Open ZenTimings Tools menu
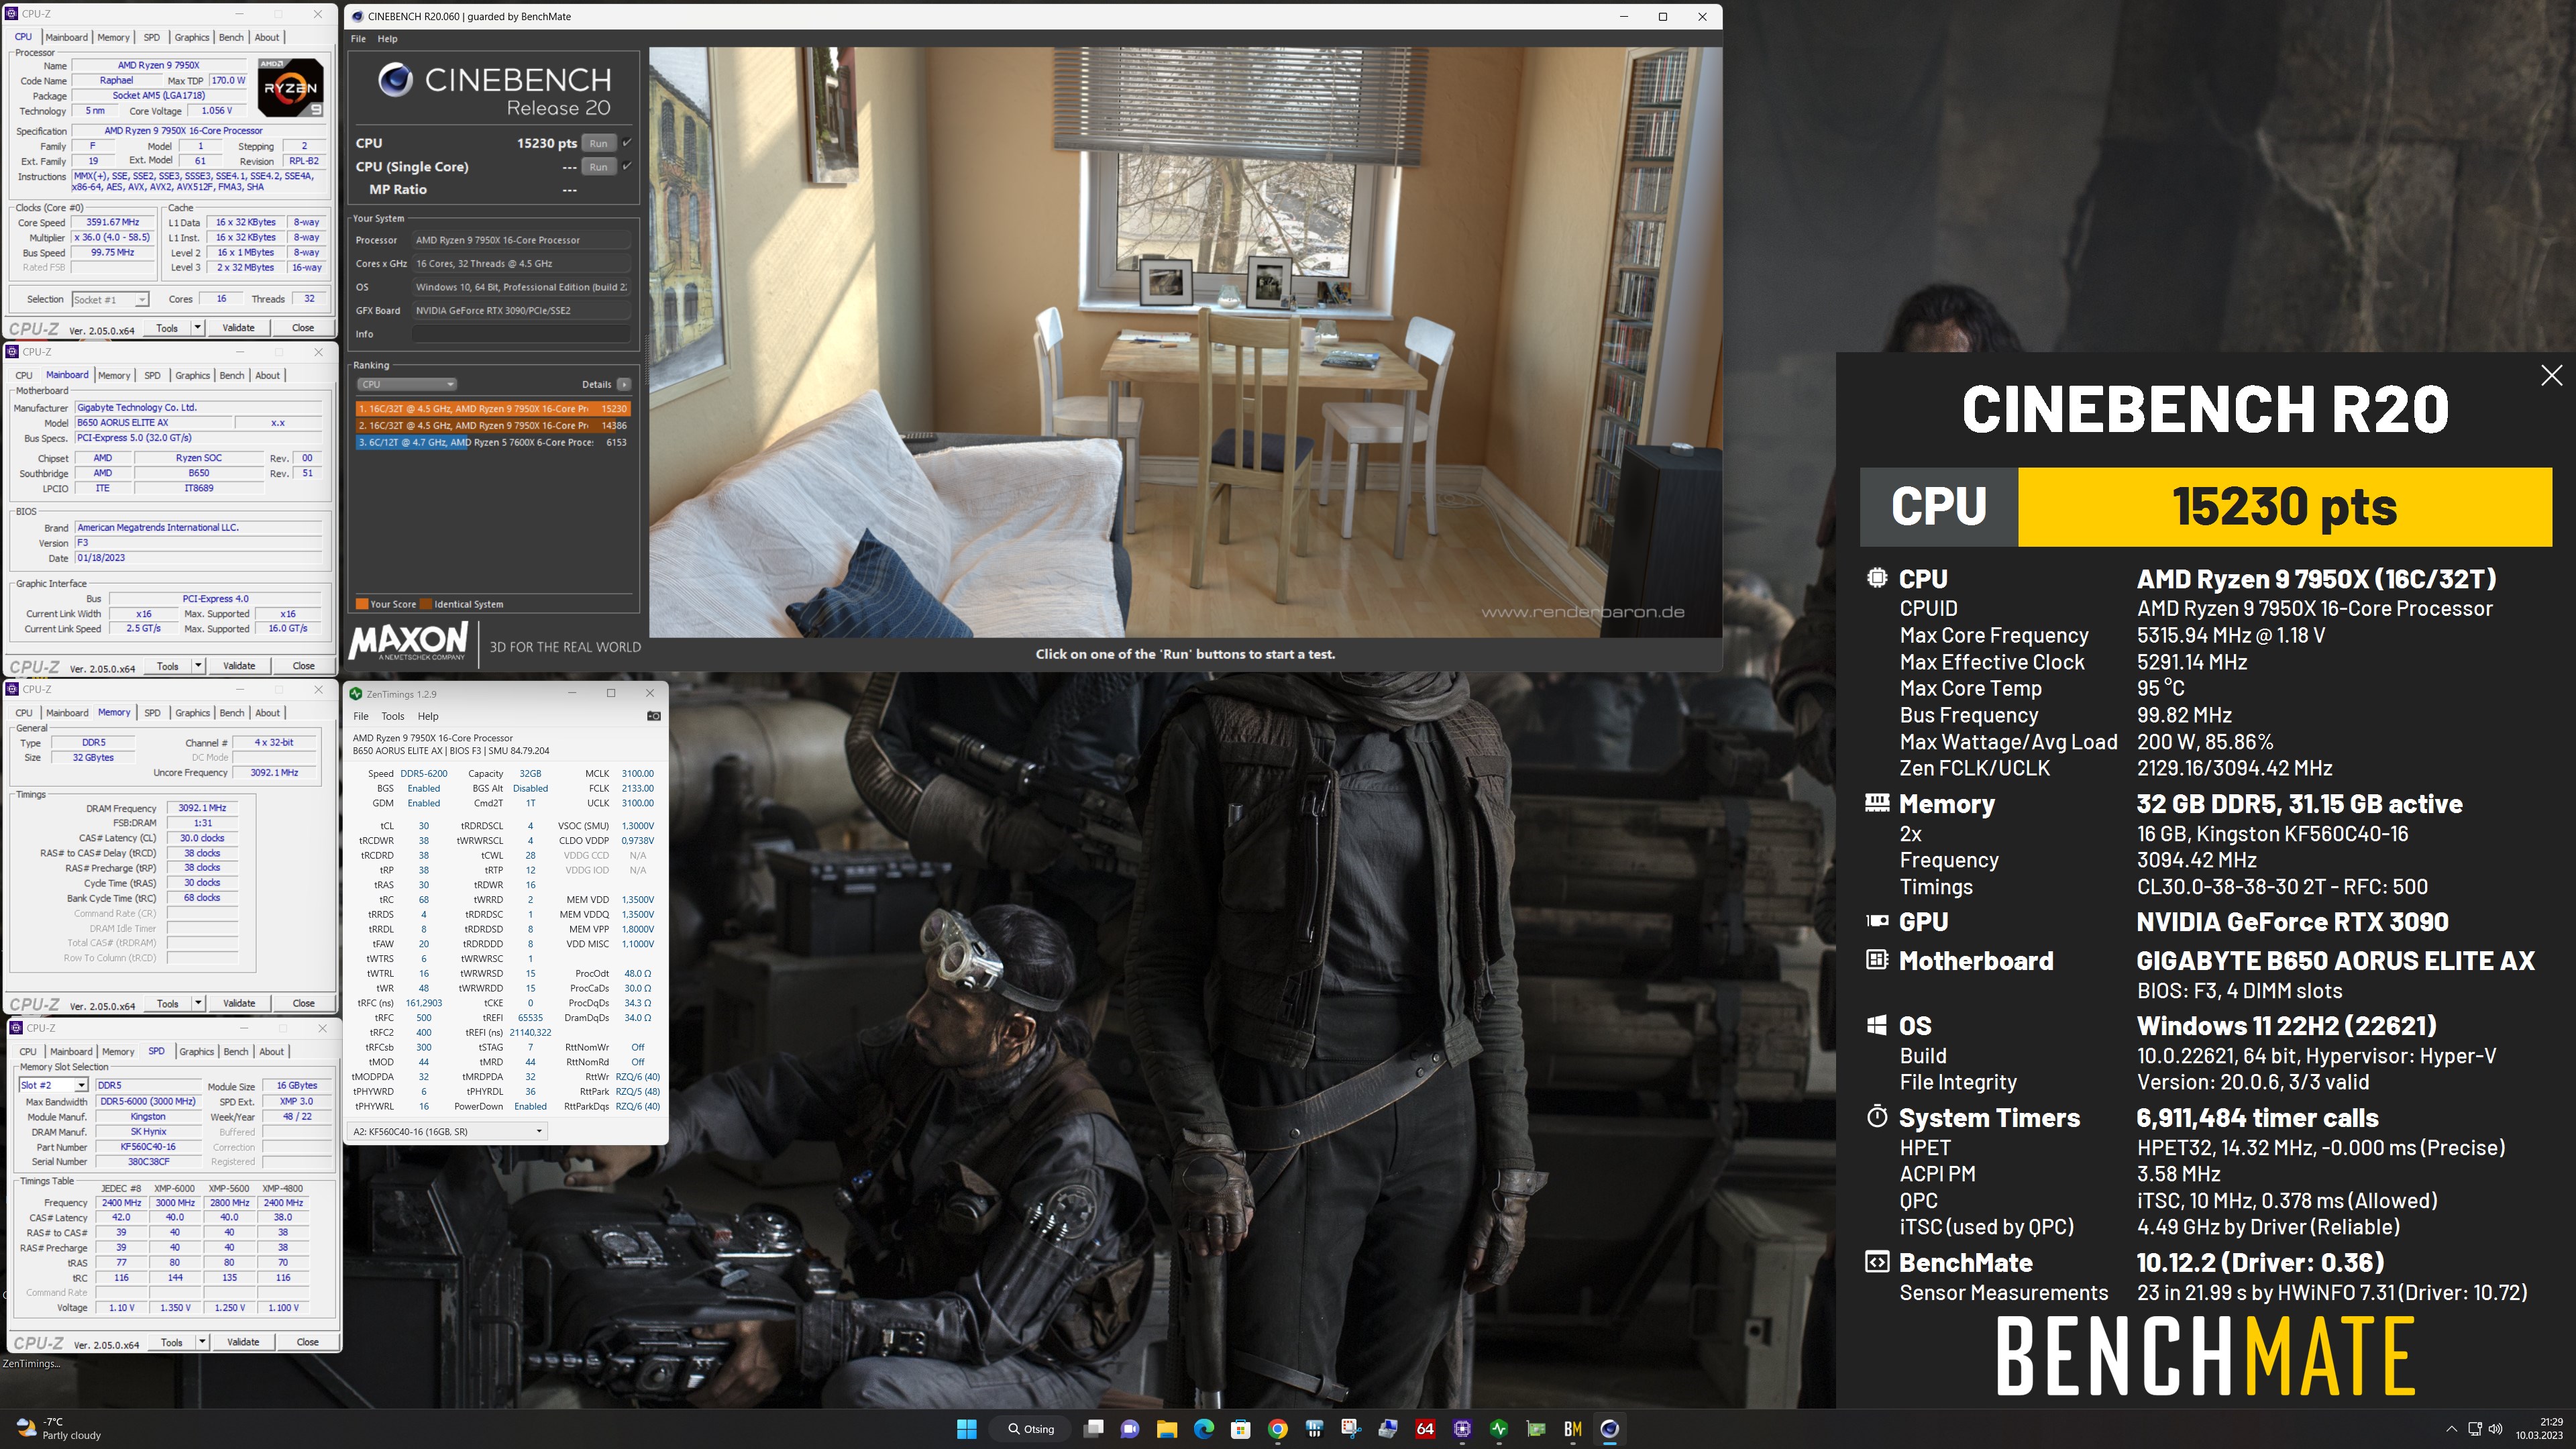 (x=393, y=716)
